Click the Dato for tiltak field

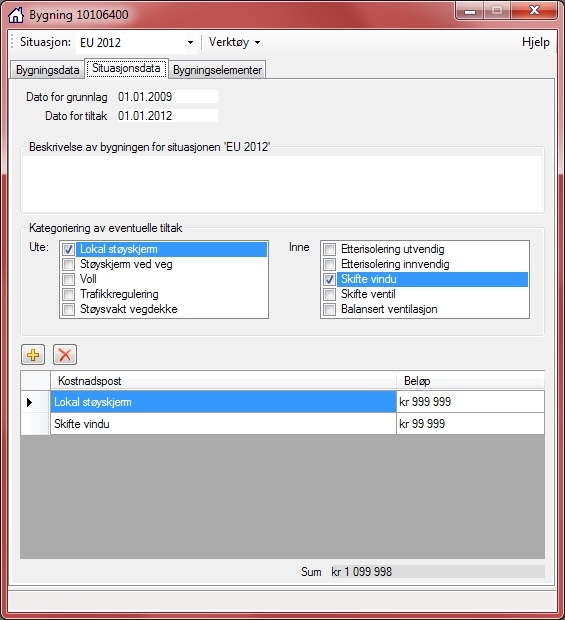pos(168,116)
